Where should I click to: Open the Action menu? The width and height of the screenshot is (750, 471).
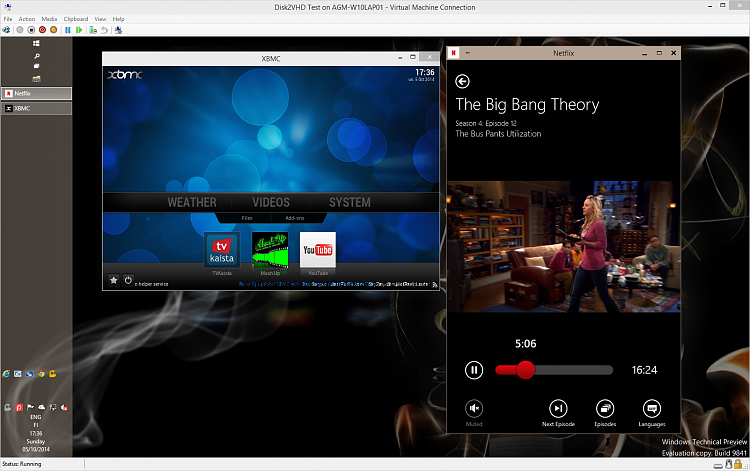(27, 19)
